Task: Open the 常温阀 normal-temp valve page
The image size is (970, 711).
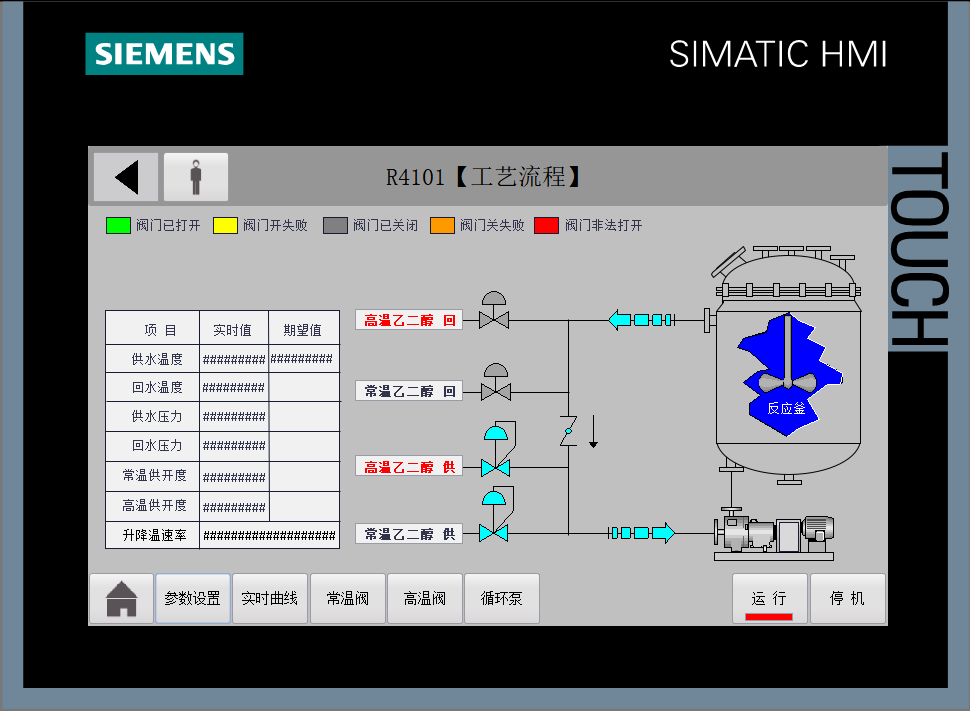Action: [348, 599]
